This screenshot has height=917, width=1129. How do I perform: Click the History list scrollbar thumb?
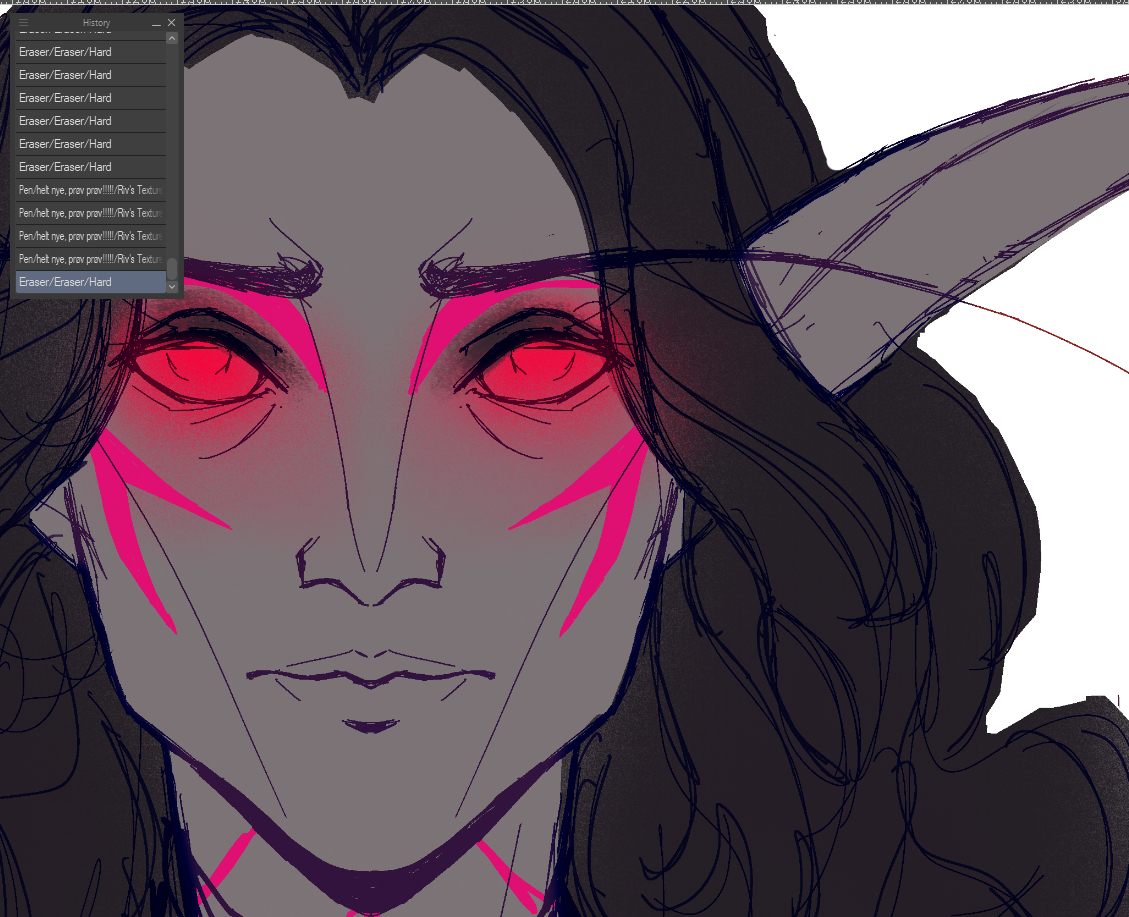[x=172, y=268]
